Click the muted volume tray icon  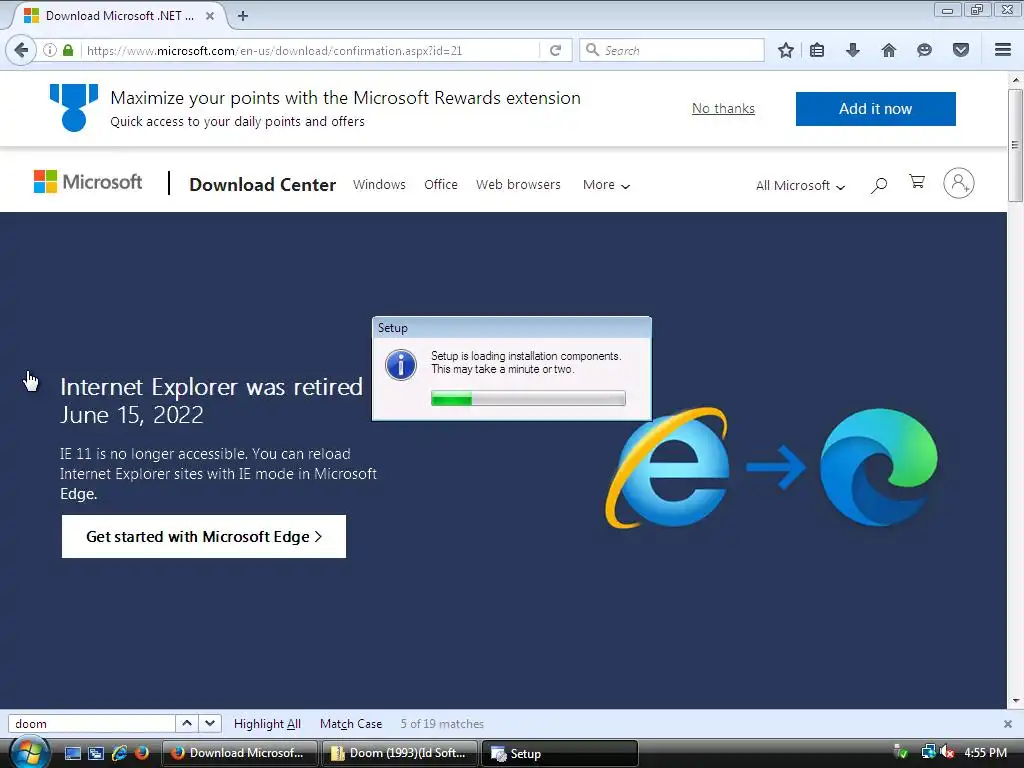tap(947, 752)
